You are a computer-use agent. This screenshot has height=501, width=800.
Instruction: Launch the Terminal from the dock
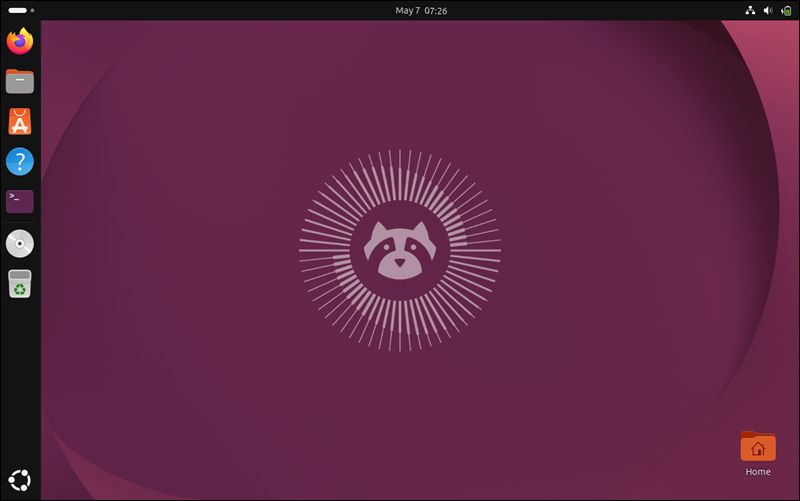click(x=20, y=202)
